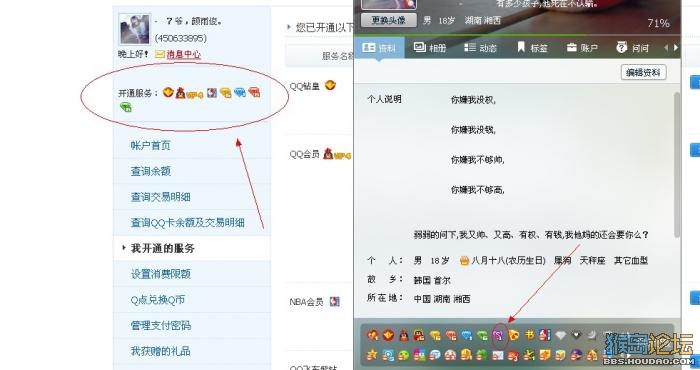This screenshot has height=370, width=700.
Task: Click the grey diamond in profile icon bar
Action: tap(561, 335)
